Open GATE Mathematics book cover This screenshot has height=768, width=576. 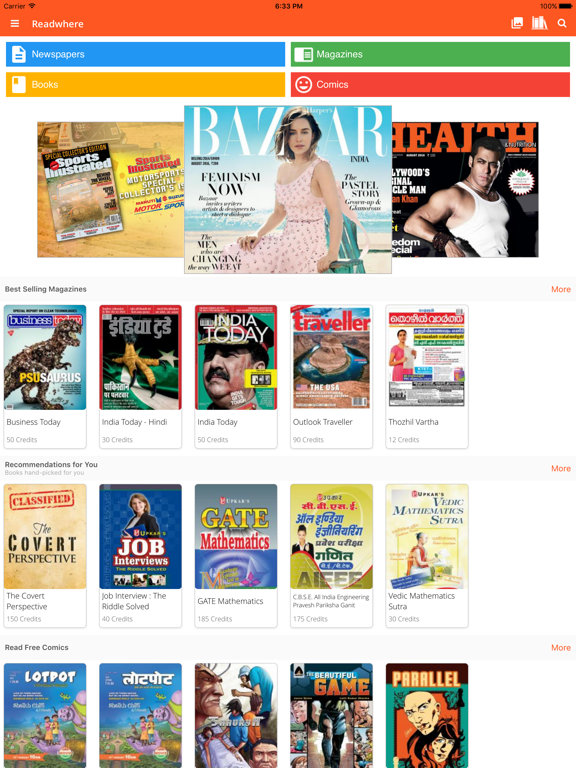[236, 536]
